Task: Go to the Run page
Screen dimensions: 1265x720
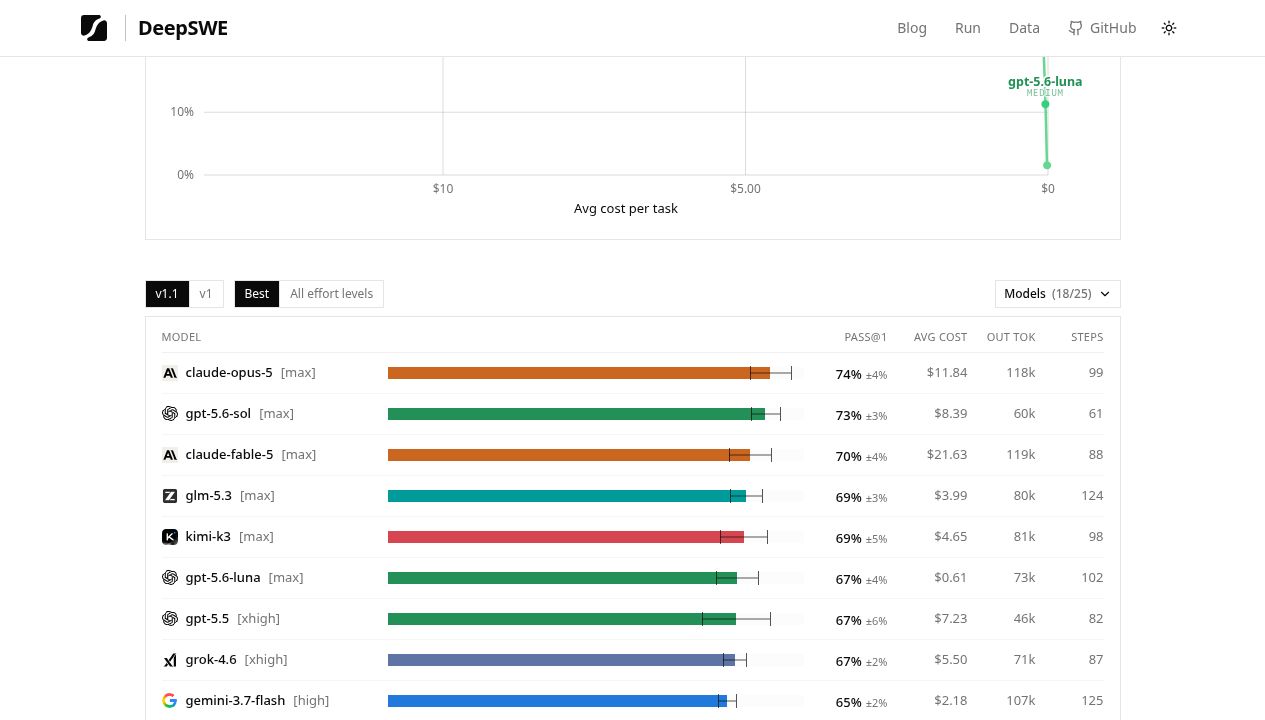Action: [x=968, y=28]
